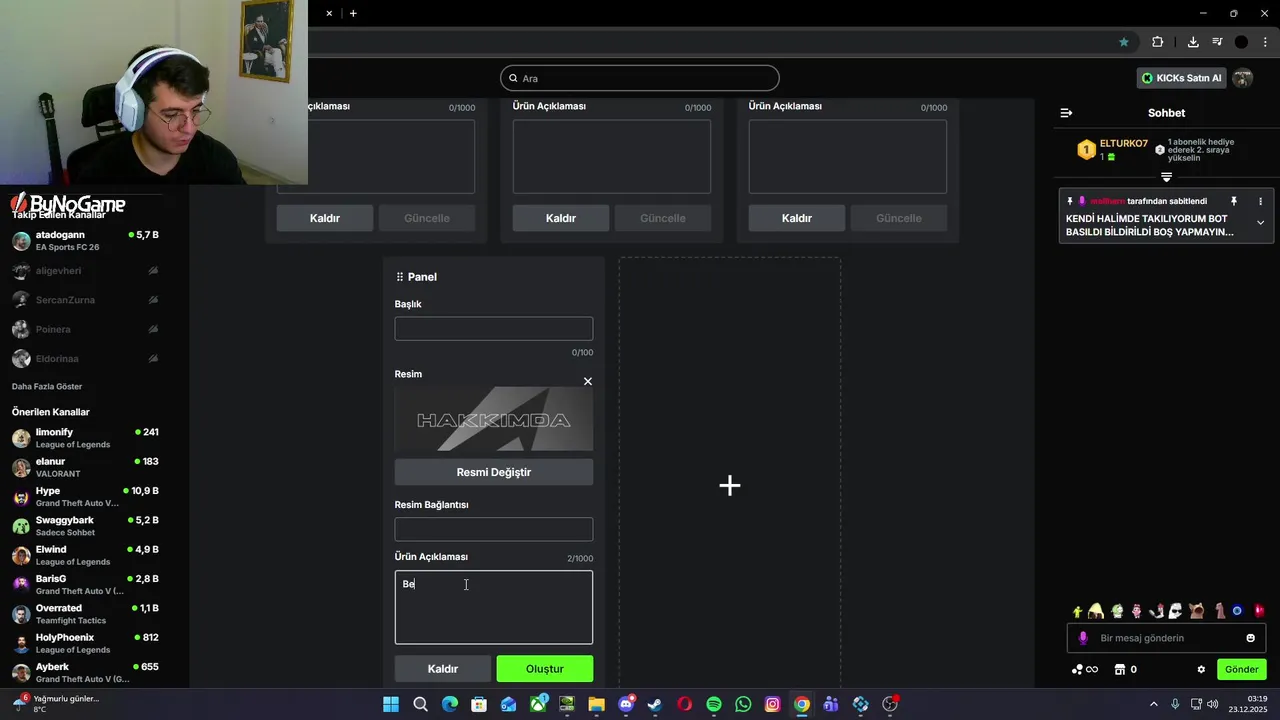Open Discord from the taskbar
The image size is (1280, 720).
pos(626,704)
